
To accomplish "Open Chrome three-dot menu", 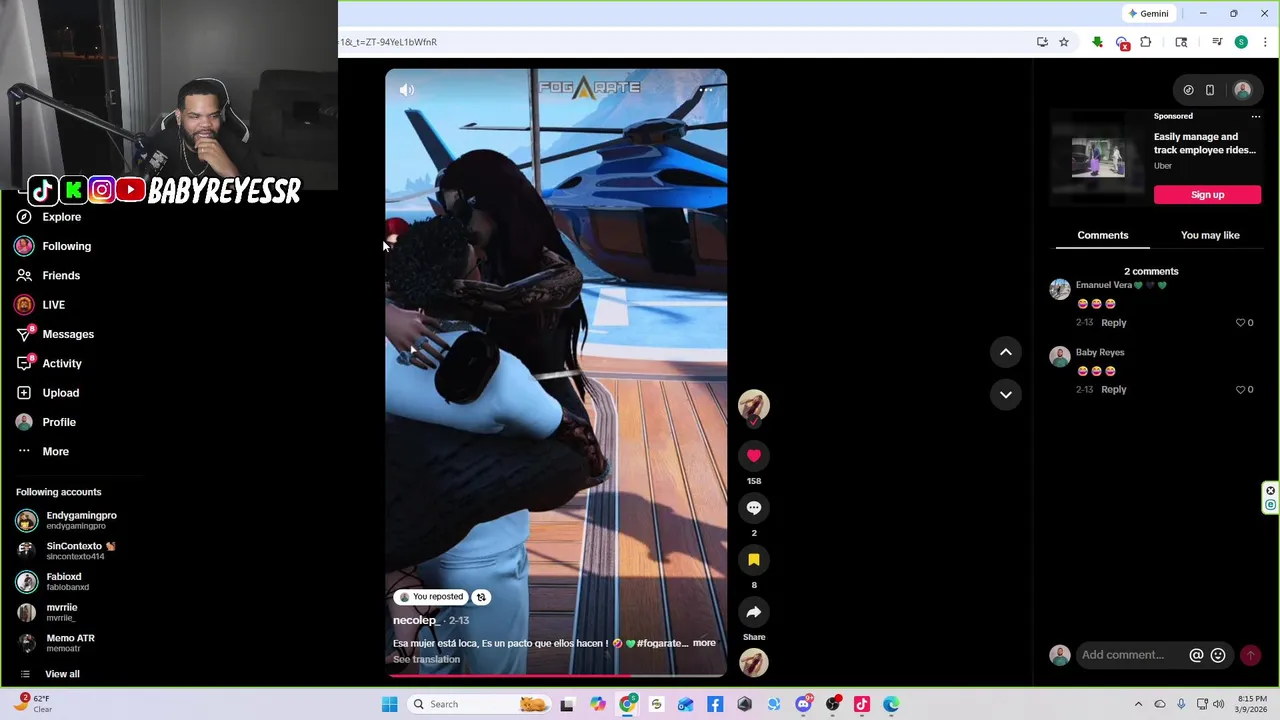I will (x=1265, y=42).
